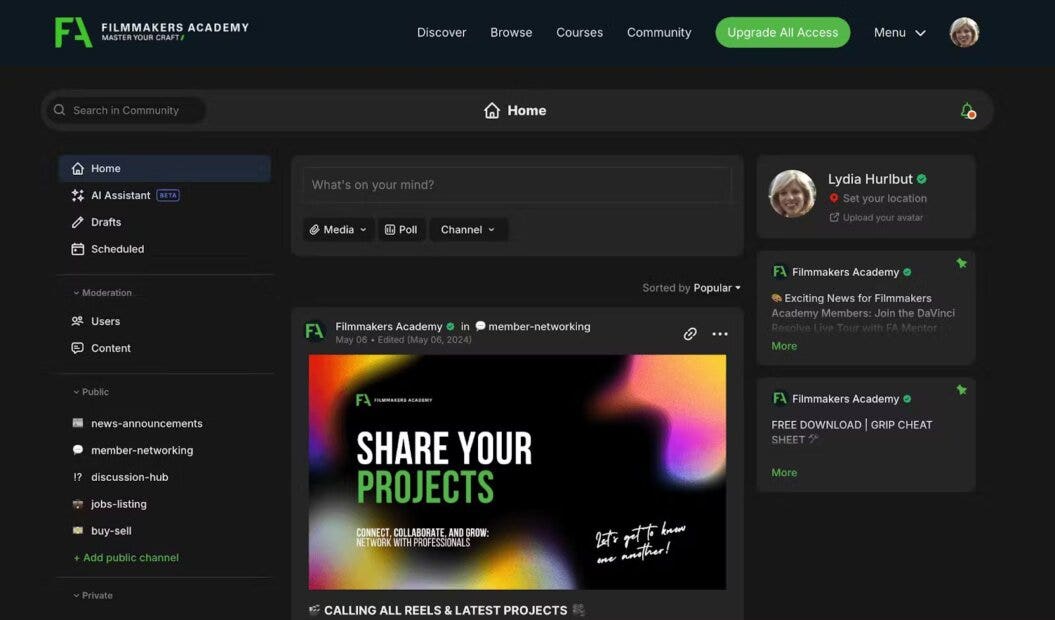The height and width of the screenshot is (620, 1055).
Task: Click Filmmakers Academy author name on post
Action: coord(389,326)
